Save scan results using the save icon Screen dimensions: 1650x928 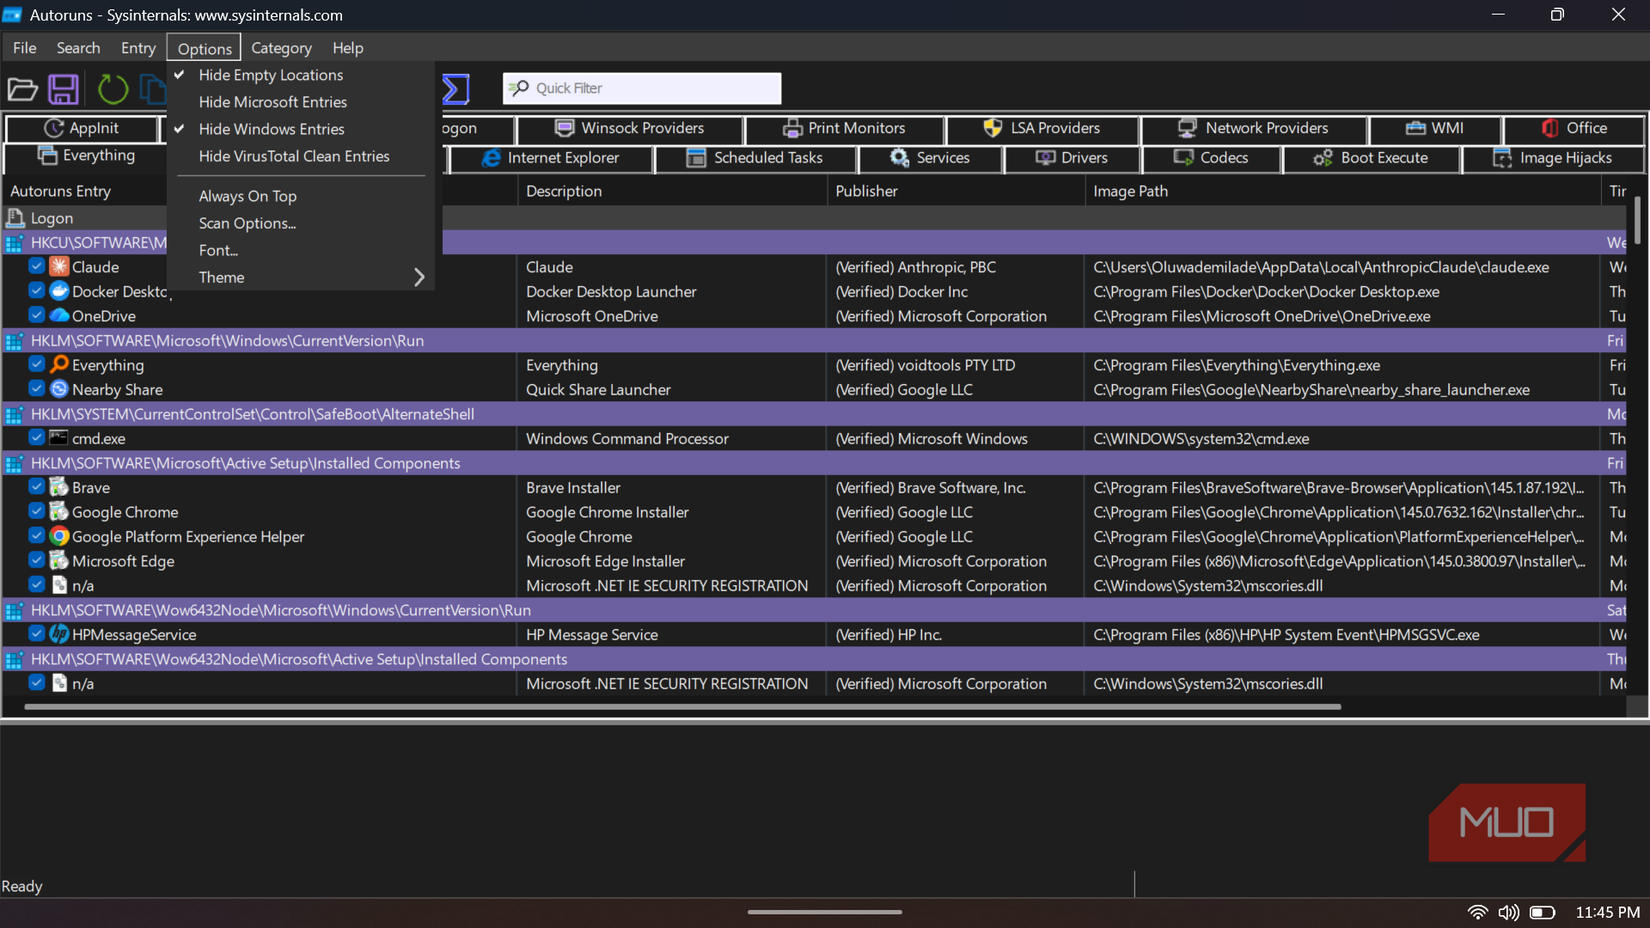click(64, 89)
